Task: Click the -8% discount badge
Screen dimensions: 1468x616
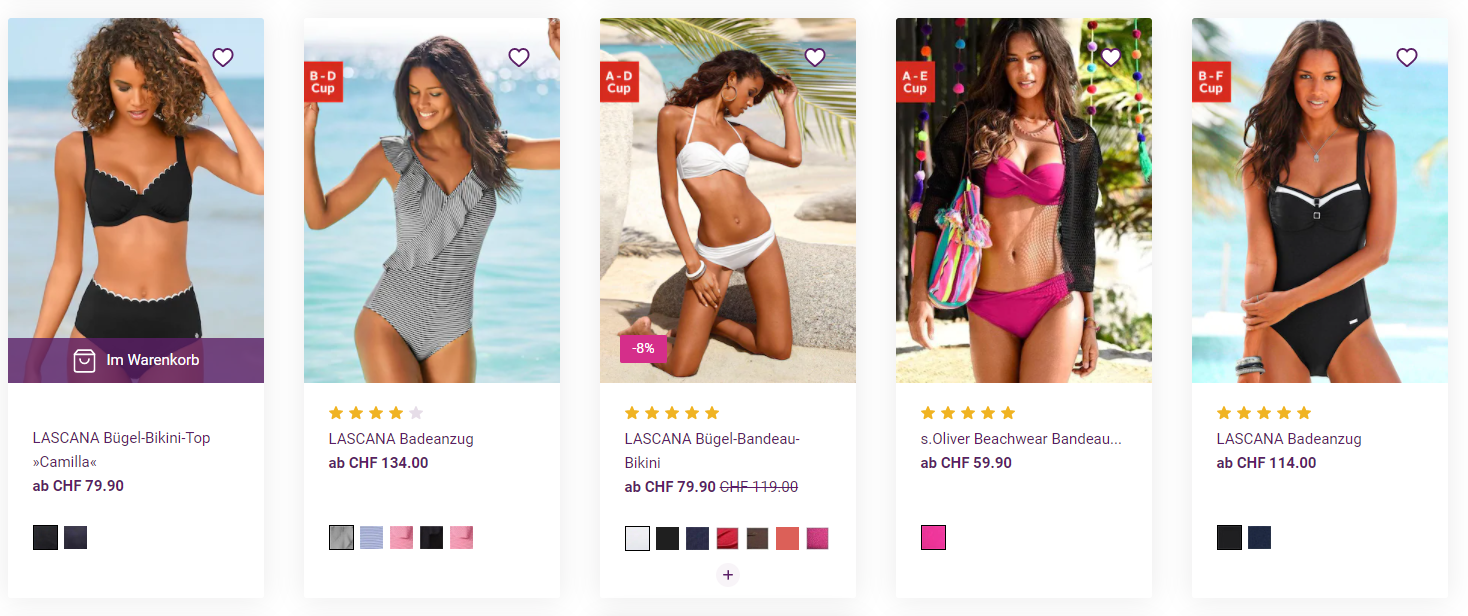Action: tap(644, 349)
